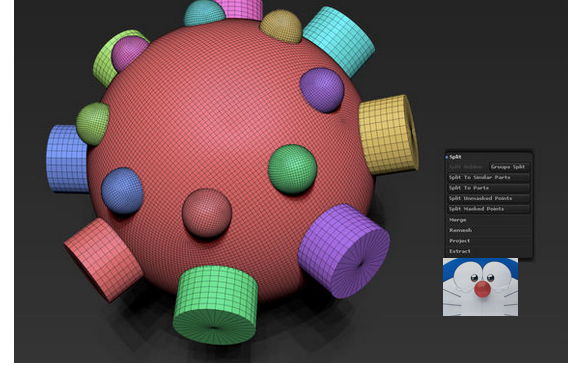Click the dimmed Split Hidden button
The image size is (568, 366).
467,167
